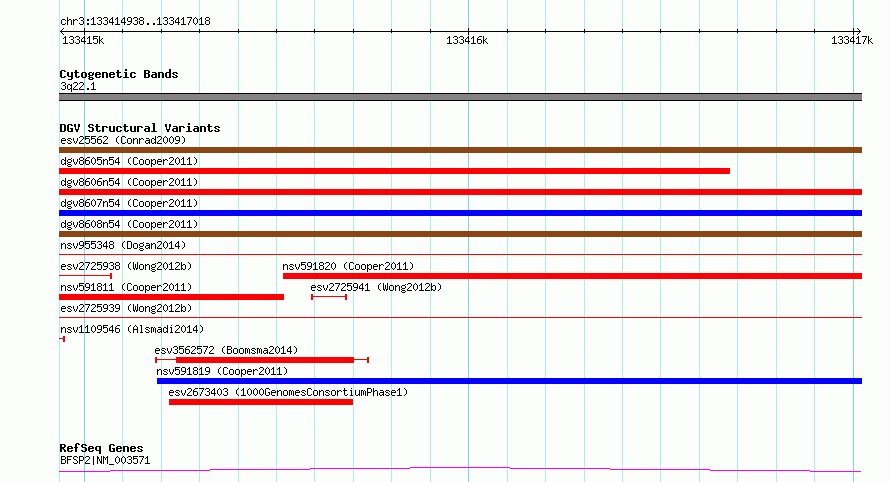This screenshot has width=890, height=482.
Task: Click the esv2673403 1000Genomes red bar
Action: tap(261, 402)
